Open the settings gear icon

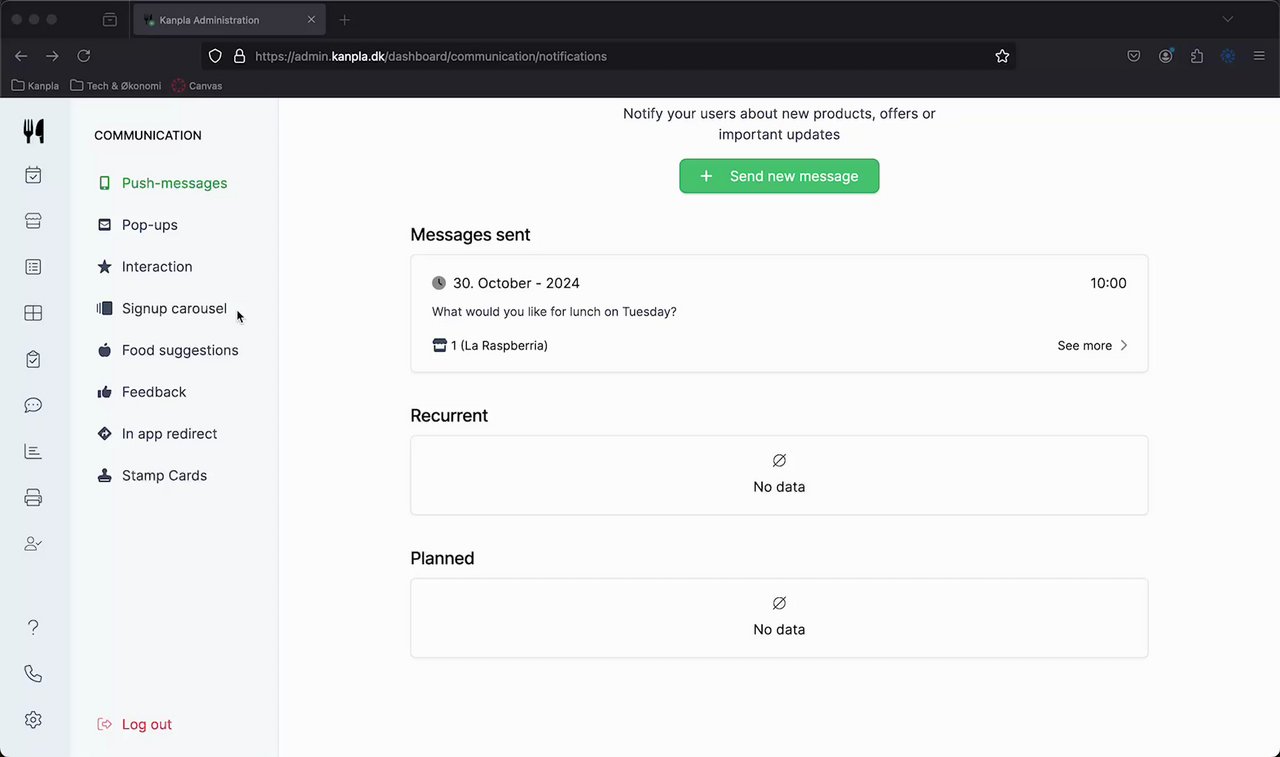coord(33,720)
